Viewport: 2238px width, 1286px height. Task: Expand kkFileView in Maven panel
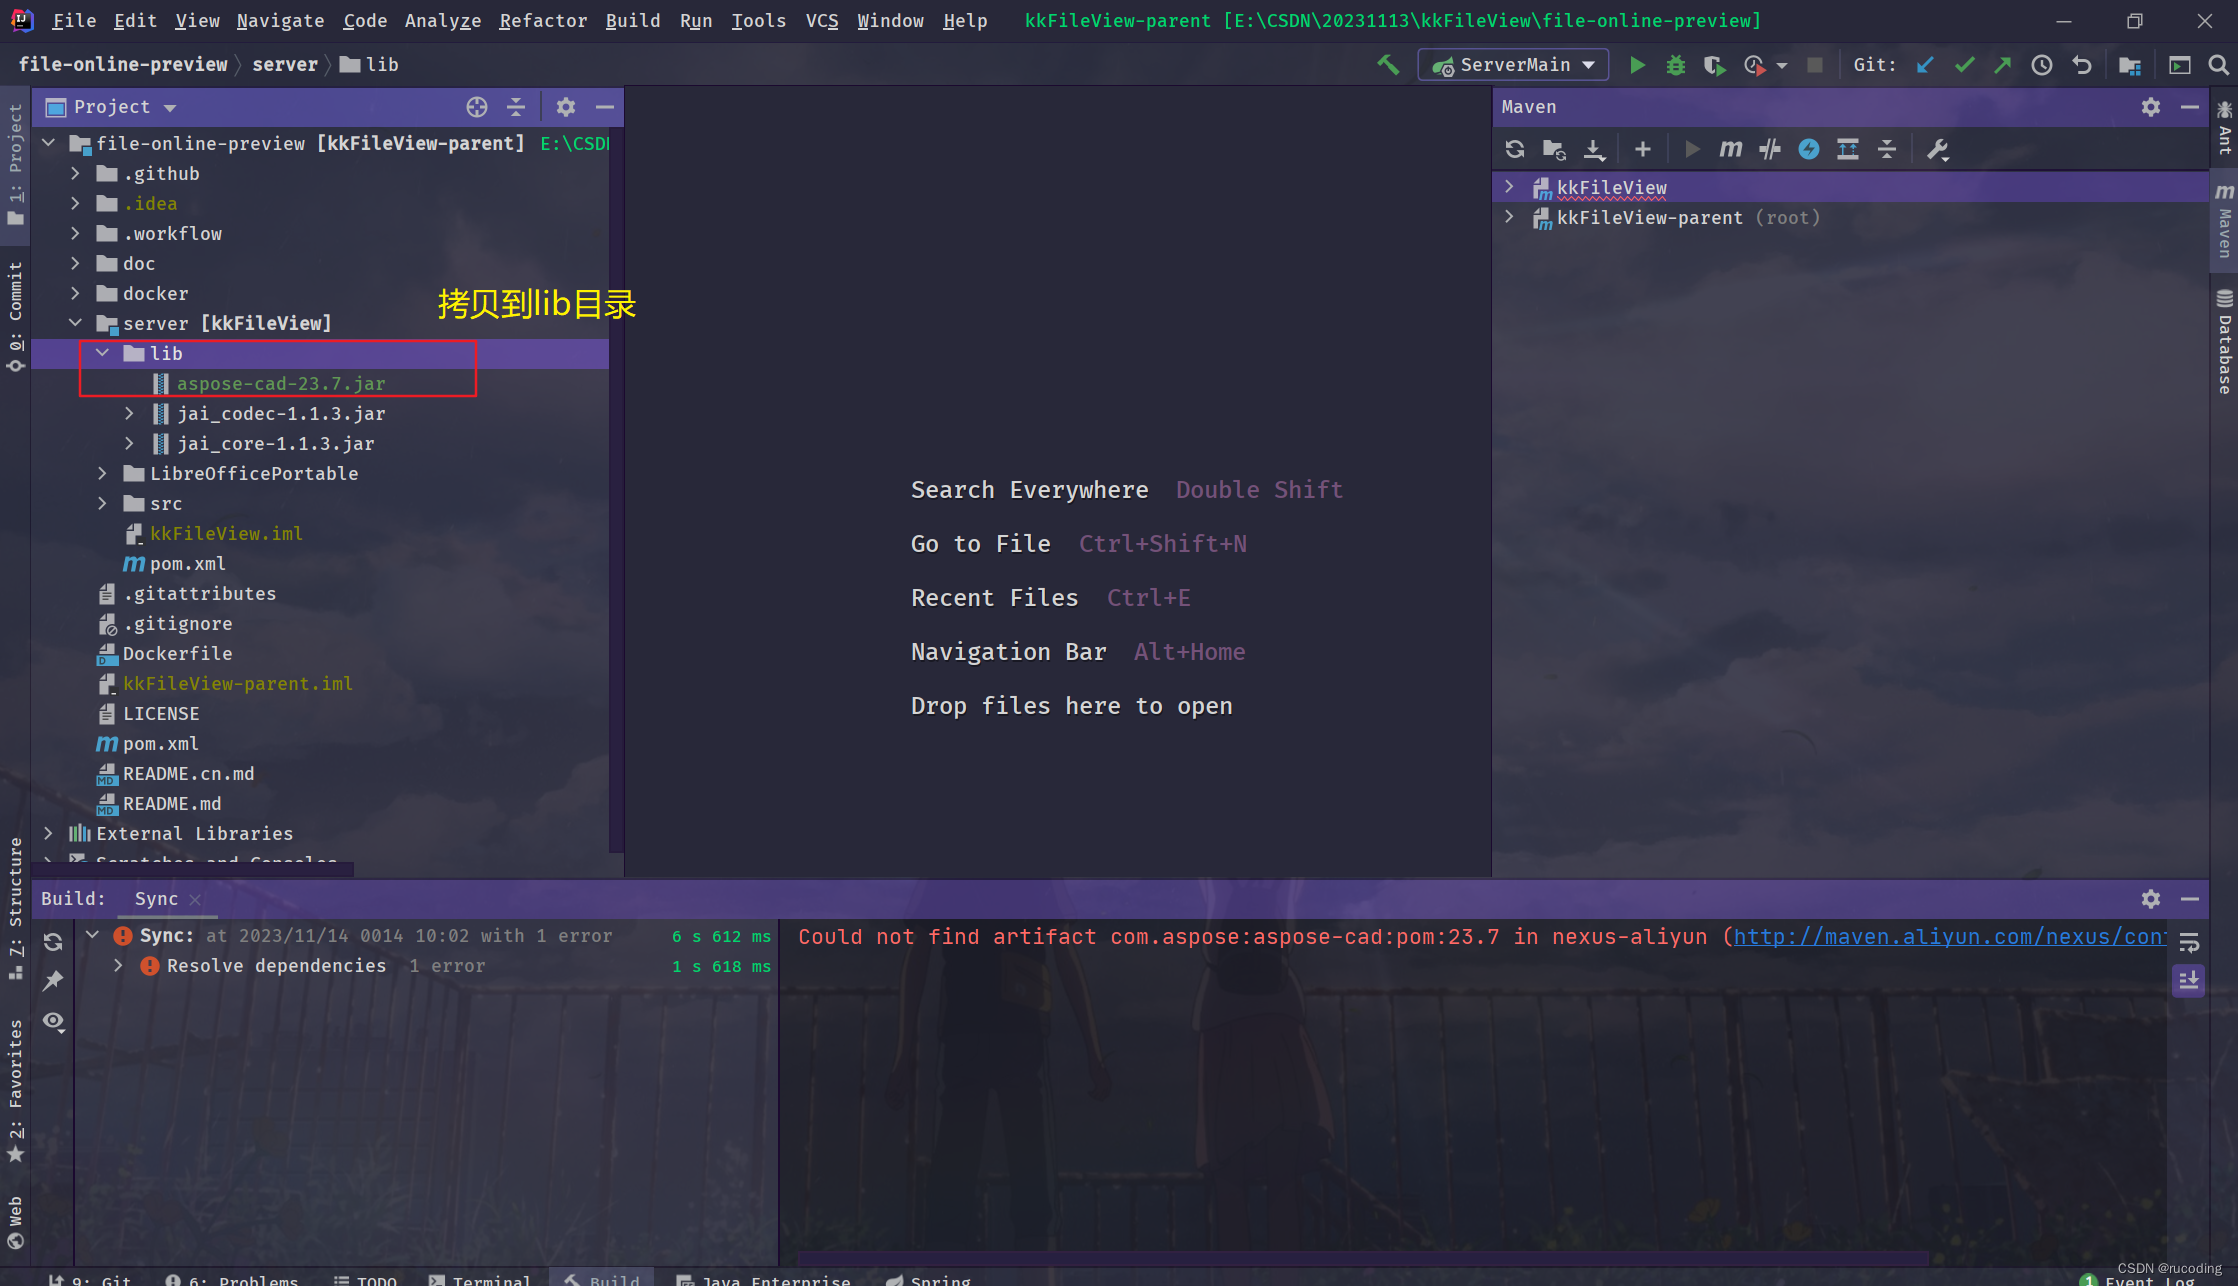click(x=1509, y=187)
